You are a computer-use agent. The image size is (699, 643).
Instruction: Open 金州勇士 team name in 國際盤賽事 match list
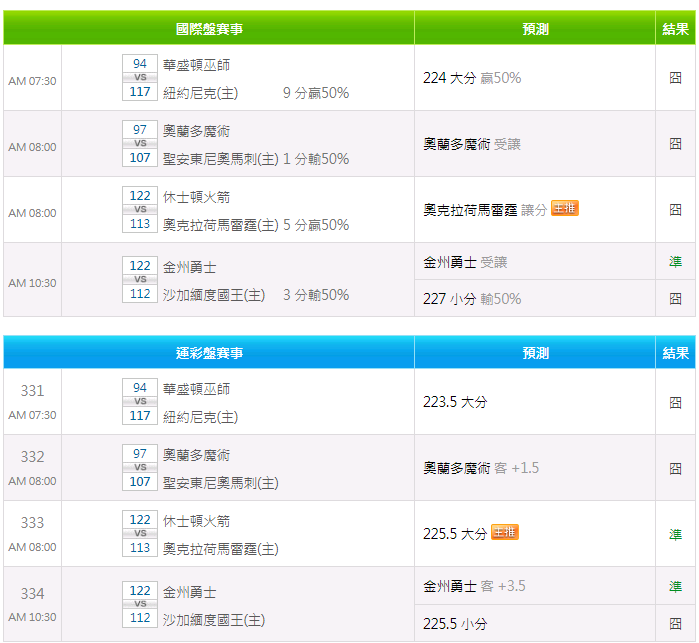coord(189,268)
